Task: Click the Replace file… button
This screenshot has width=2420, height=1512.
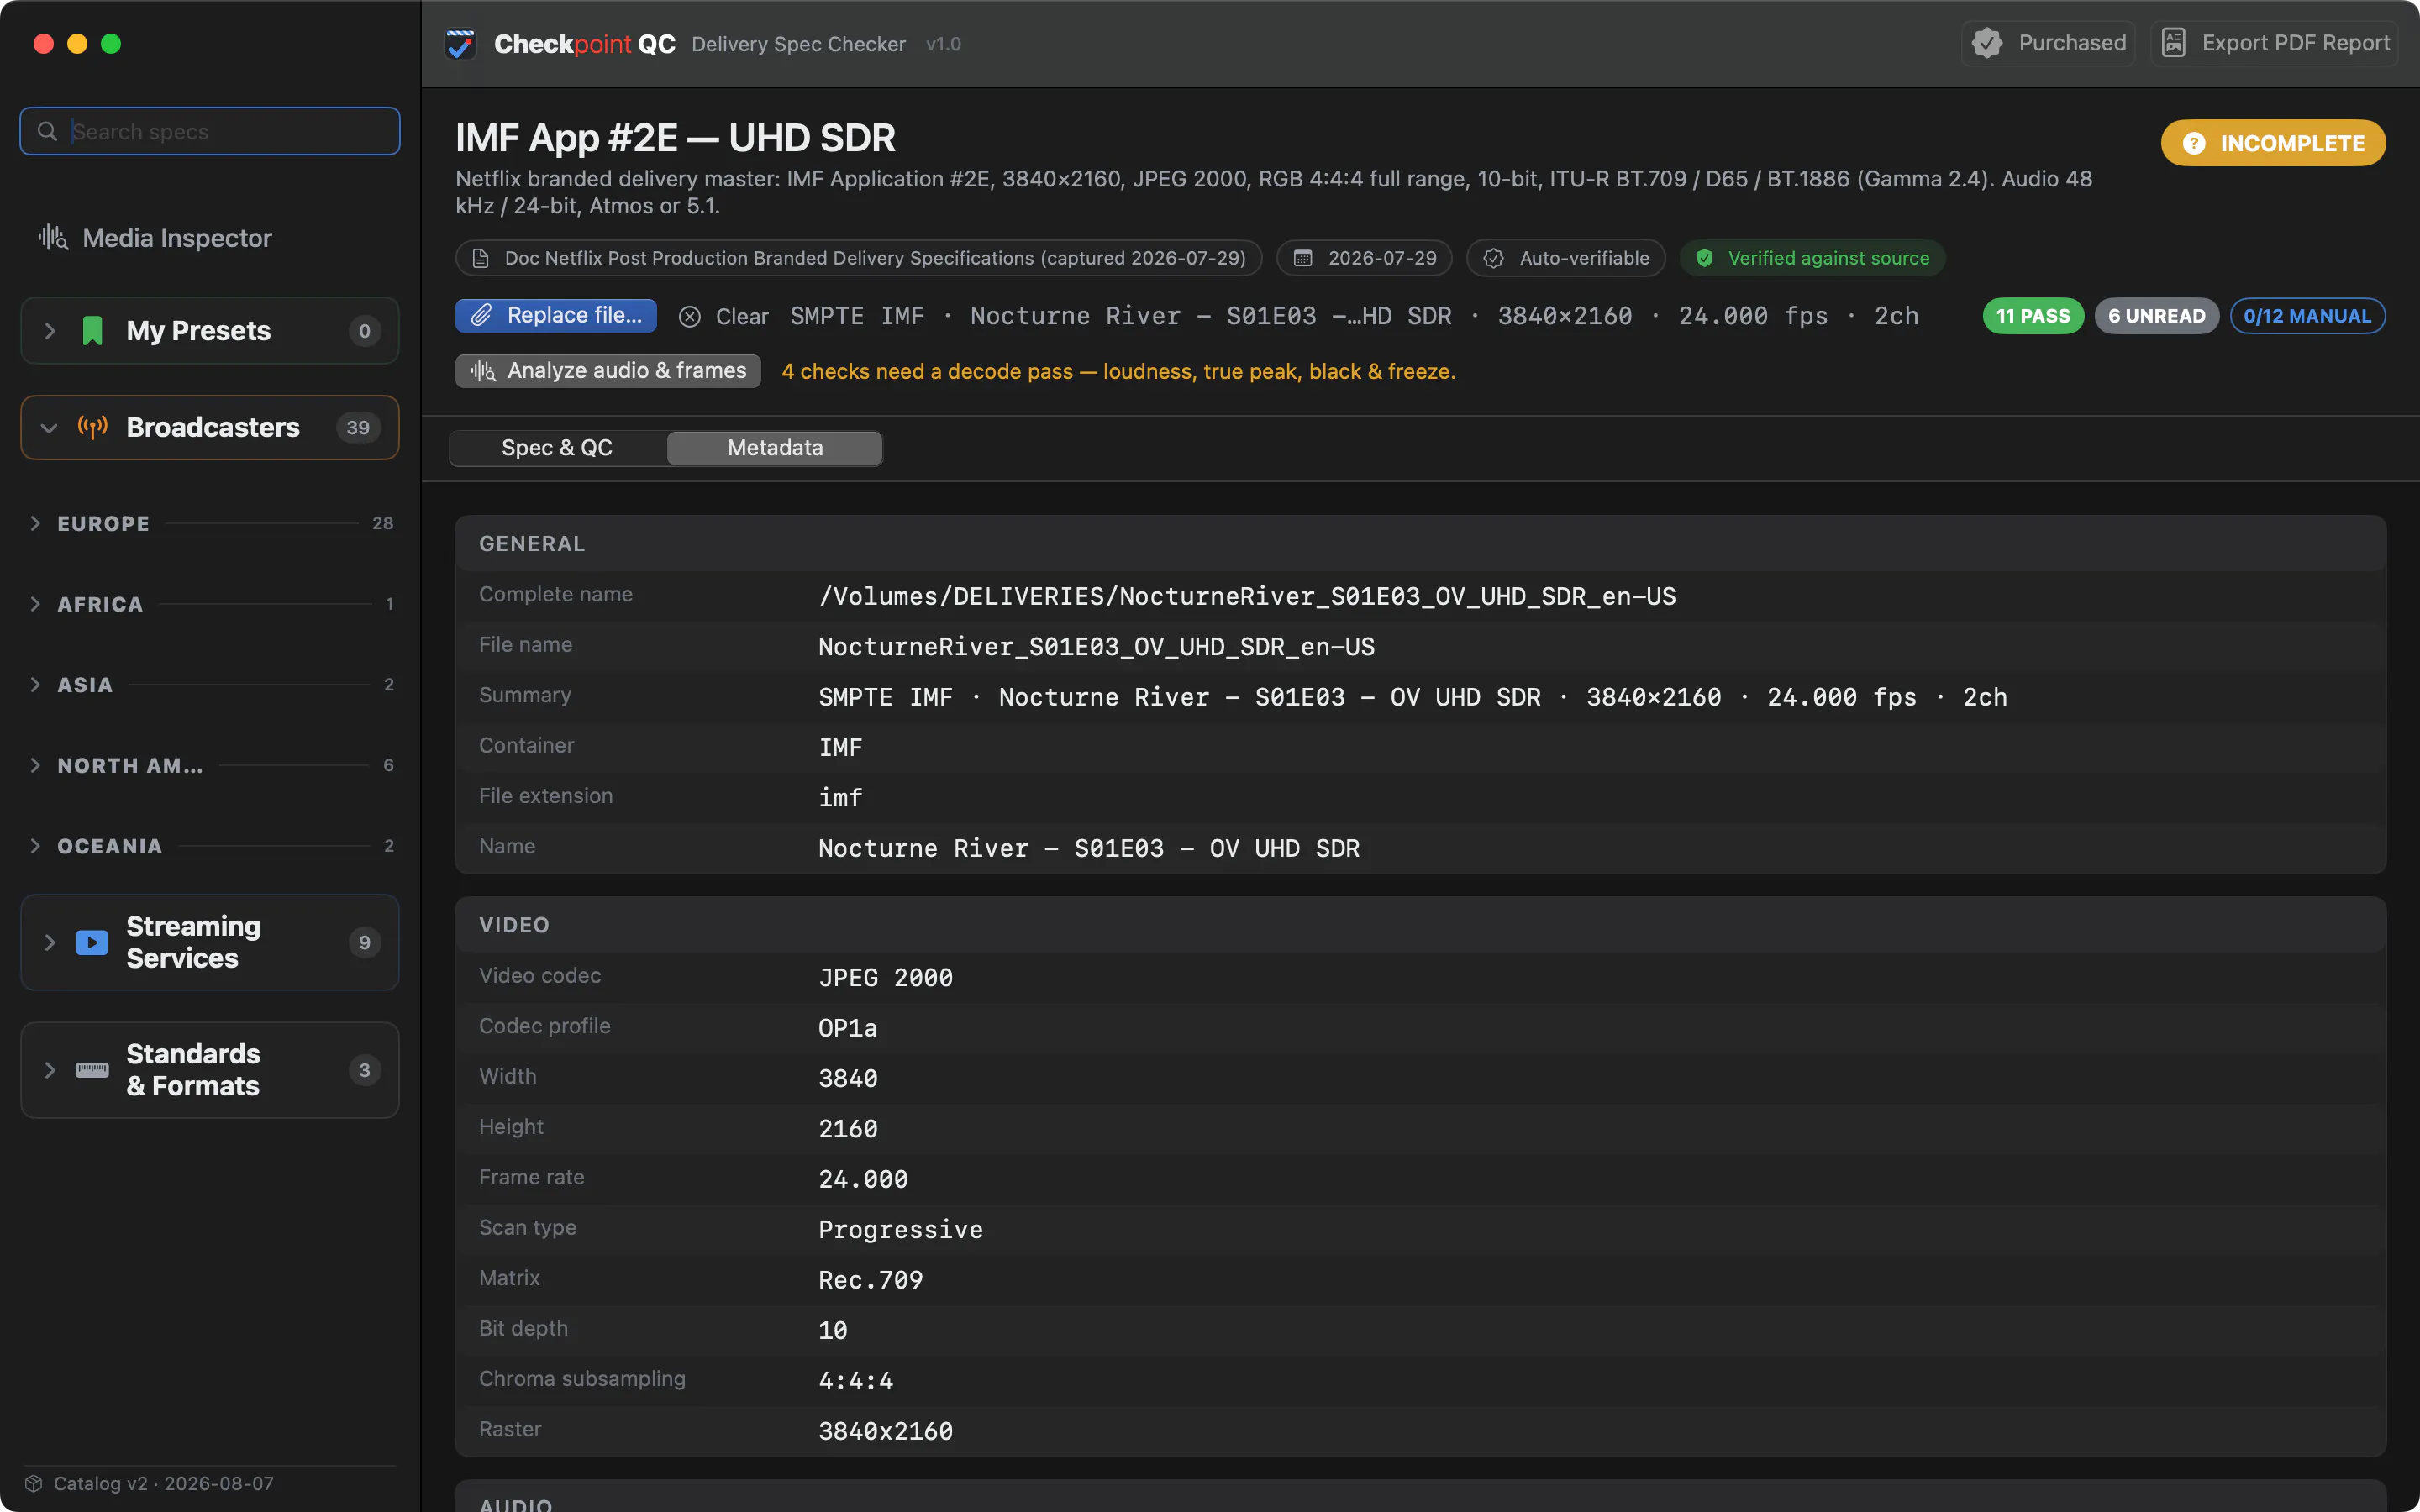Action: click(x=556, y=315)
